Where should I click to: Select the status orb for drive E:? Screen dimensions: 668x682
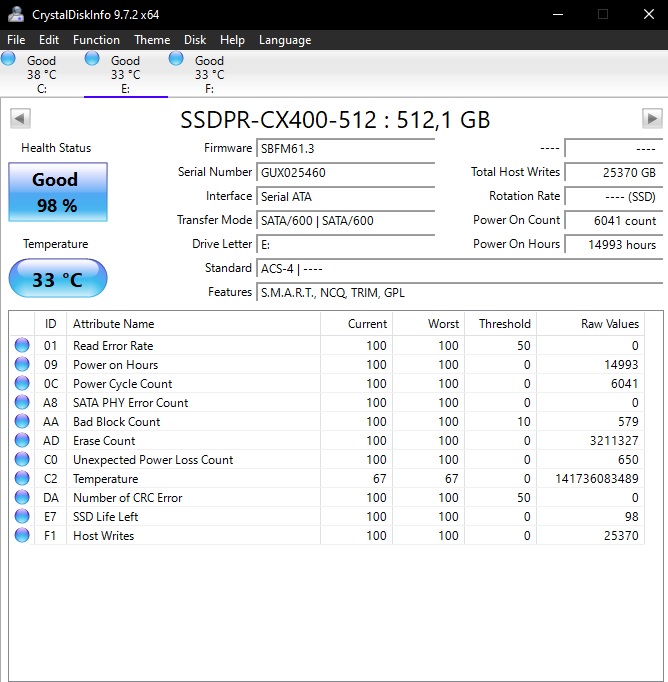coord(92,58)
